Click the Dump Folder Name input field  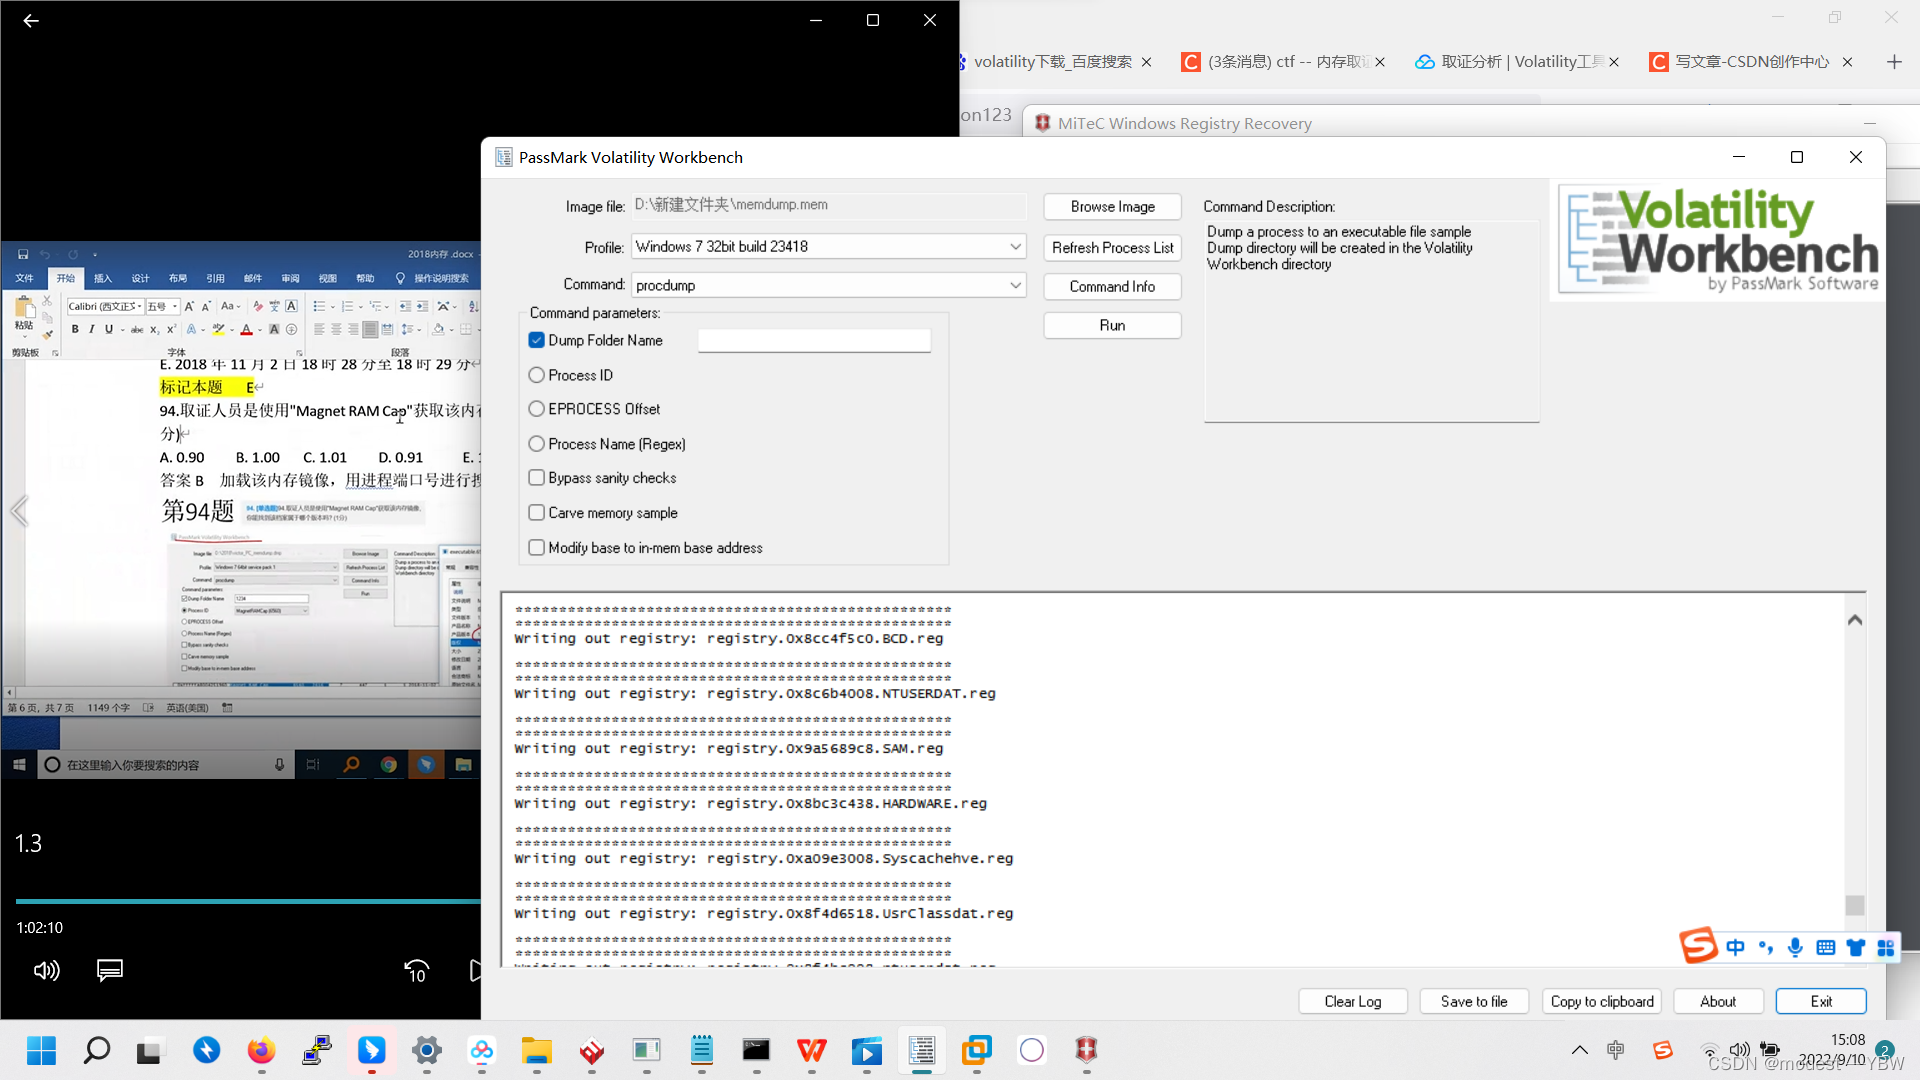coord(814,340)
